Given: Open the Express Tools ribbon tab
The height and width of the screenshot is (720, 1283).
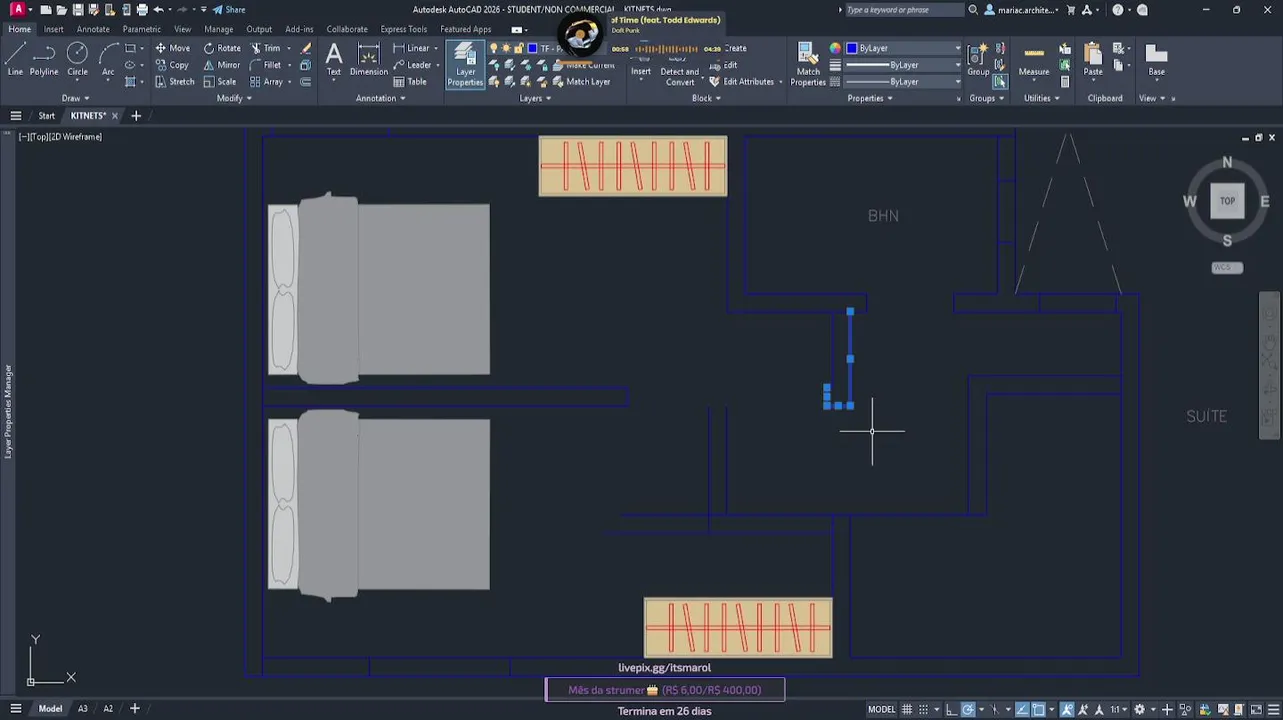Looking at the screenshot, I should 403,29.
